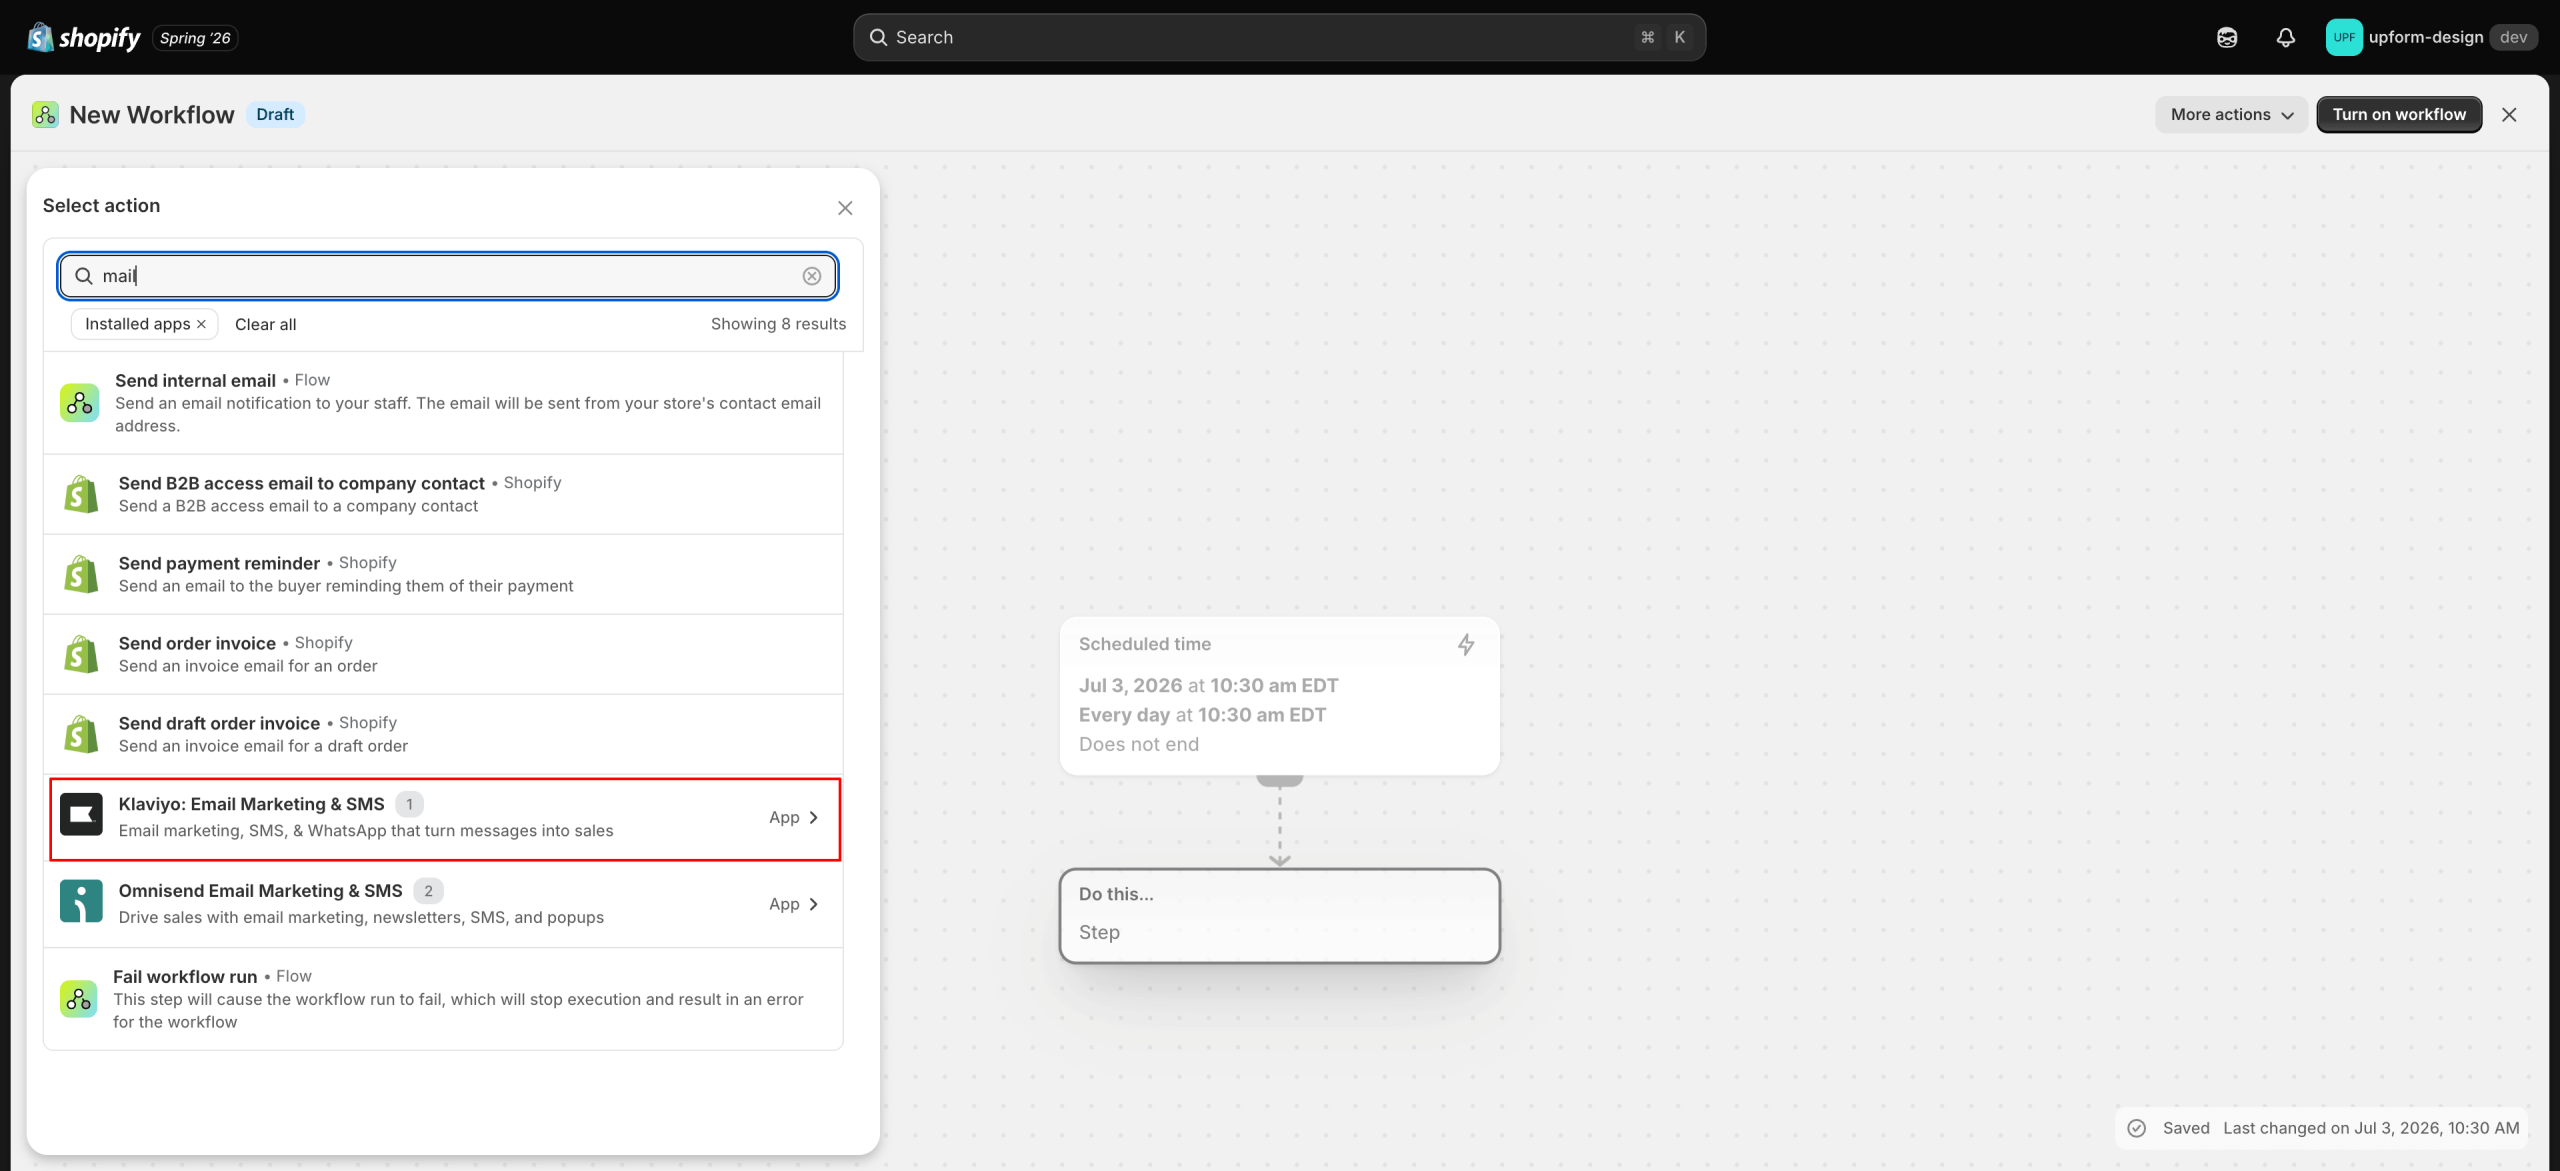This screenshot has height=1171, width=2560.
Task: Open the Sidekick assistant icon
Action: coord(2227,38)
